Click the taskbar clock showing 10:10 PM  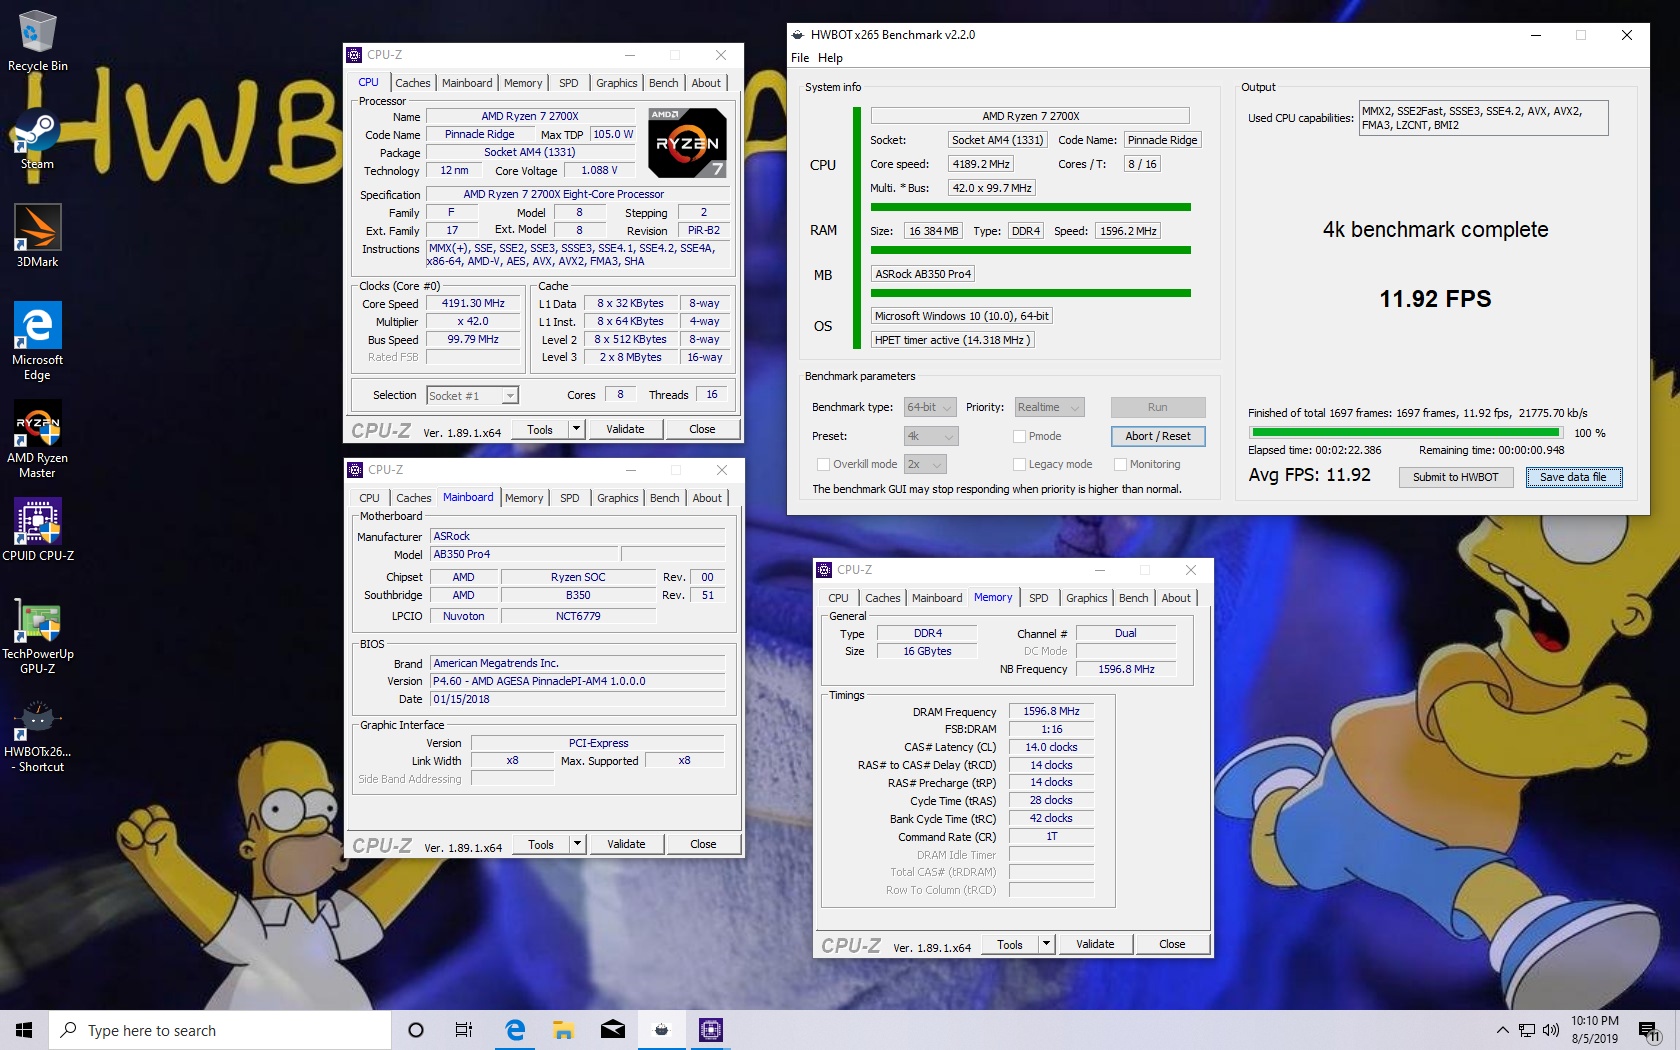pos(1595,1030)
